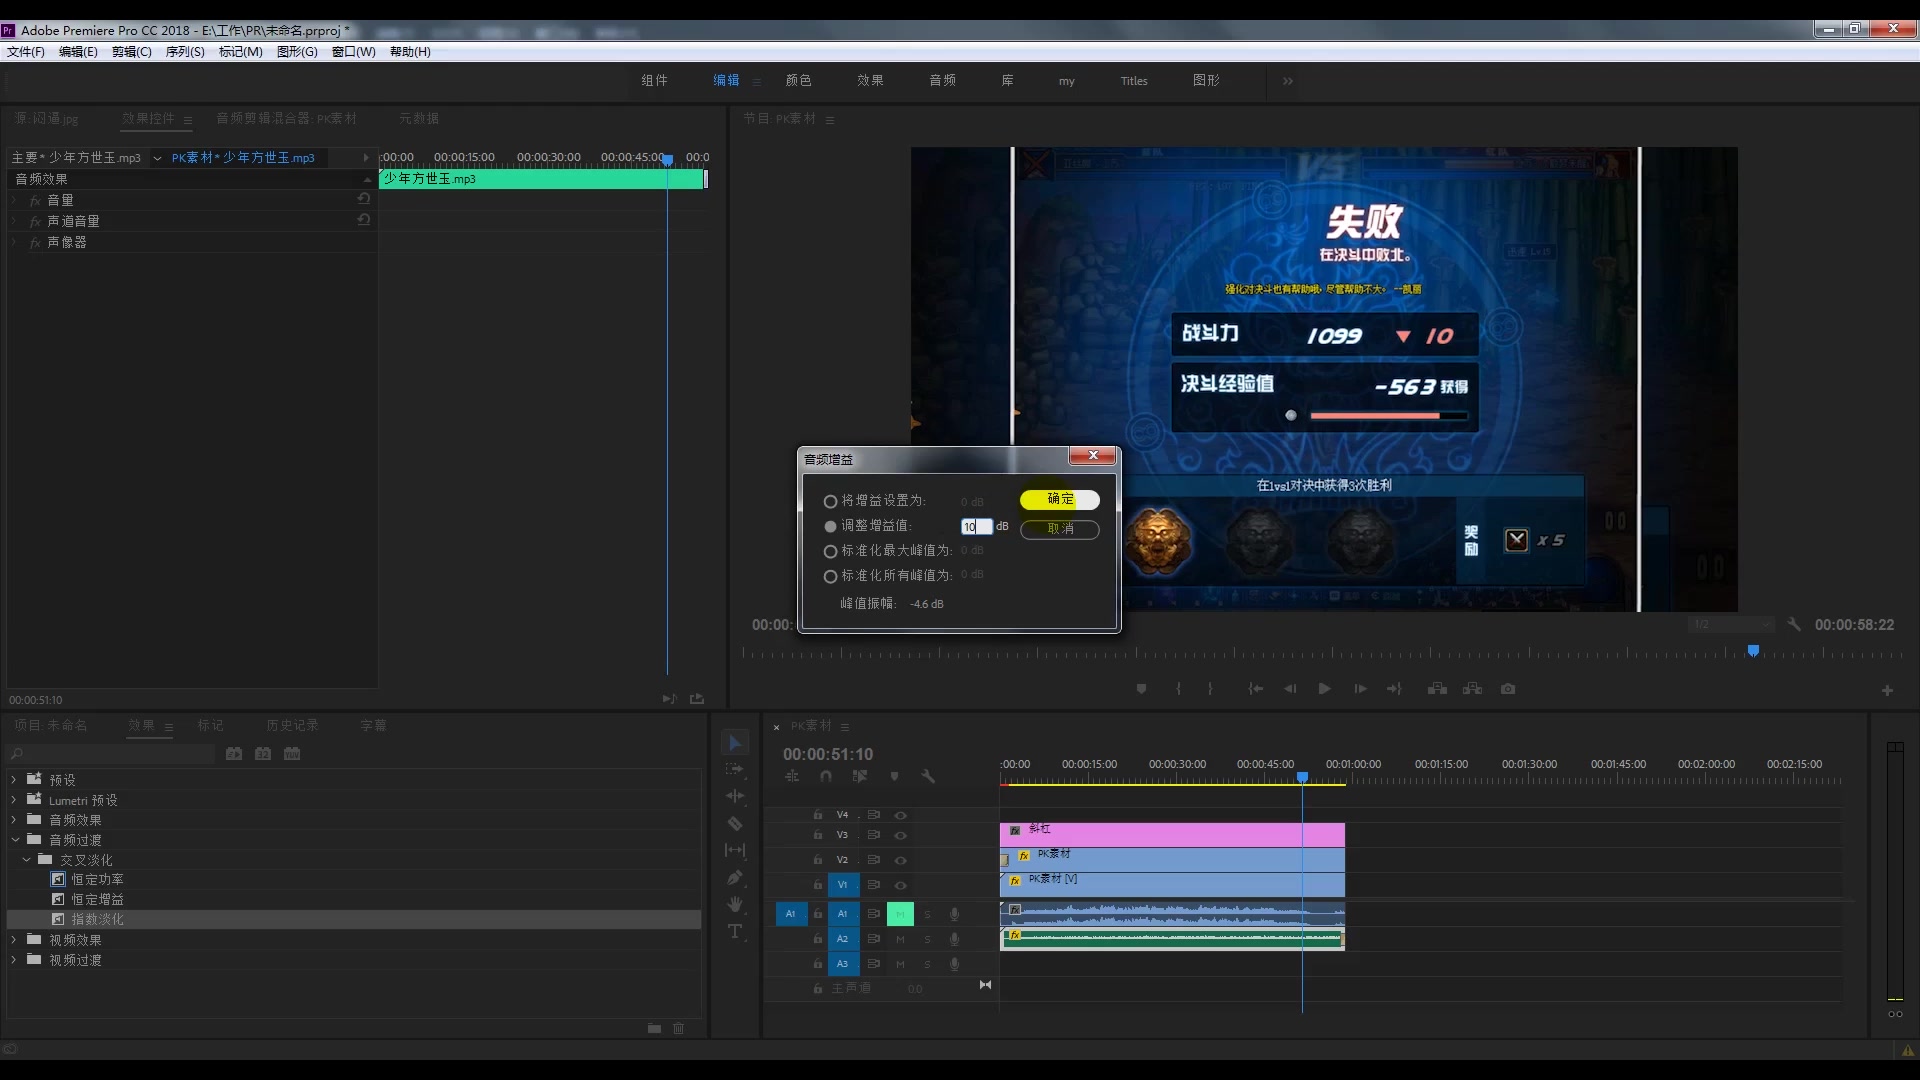Click the Export Frame camera icon
Viewport: 1920px width, 1080px height.
coord(1508,689)
